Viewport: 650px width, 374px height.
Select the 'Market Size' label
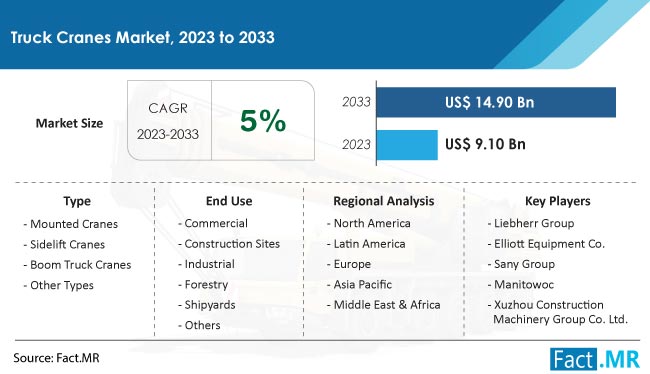pos(69,123)
